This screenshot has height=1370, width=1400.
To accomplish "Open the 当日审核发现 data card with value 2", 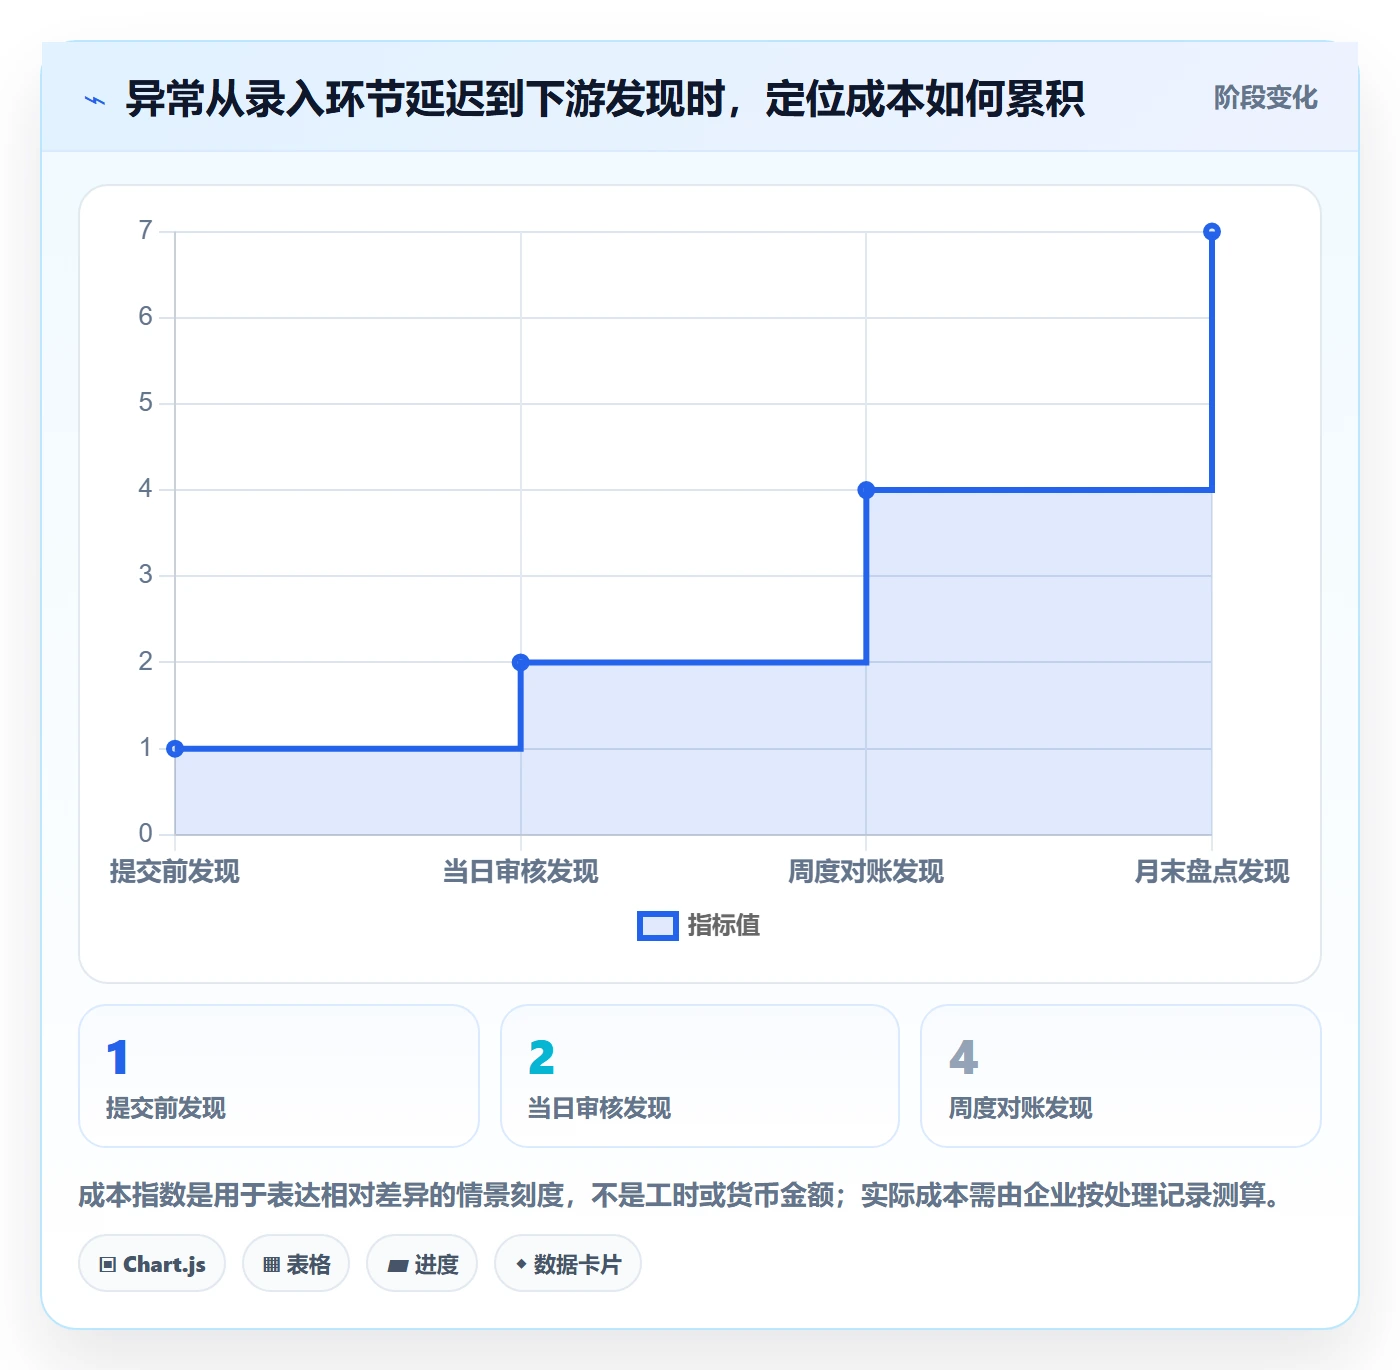I will [700, 1076].
